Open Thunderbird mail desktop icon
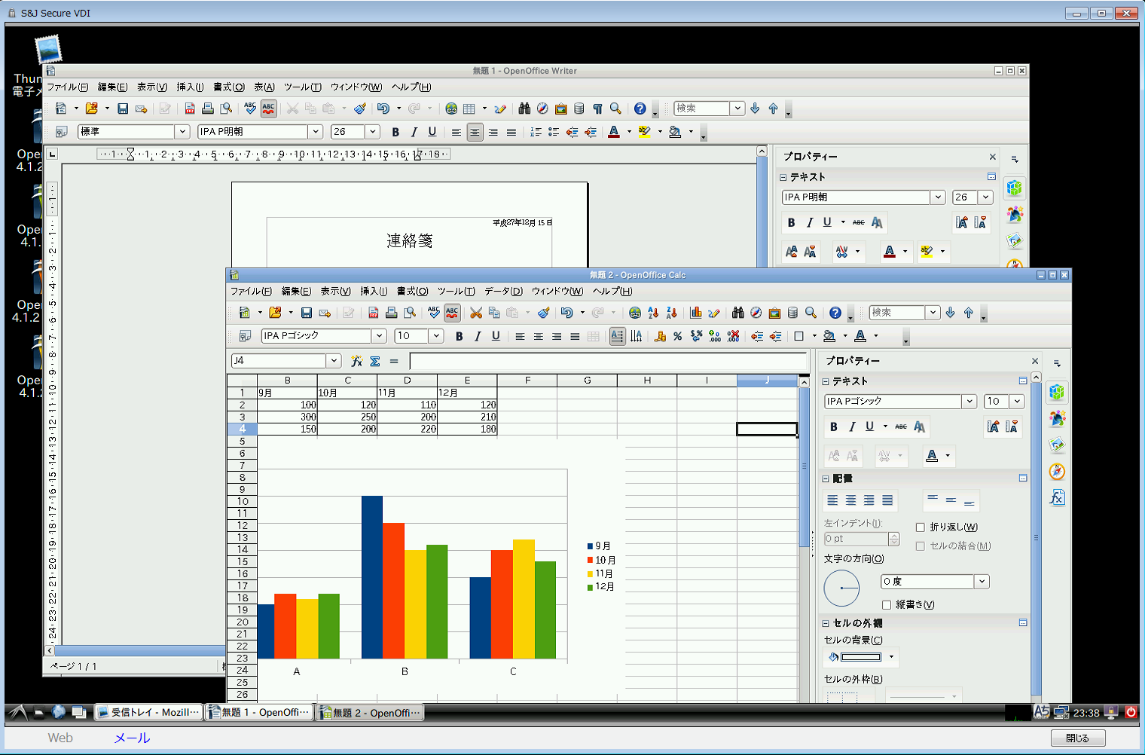The image size is (1145, 755). pyautogui.click(x=48, y=50)
